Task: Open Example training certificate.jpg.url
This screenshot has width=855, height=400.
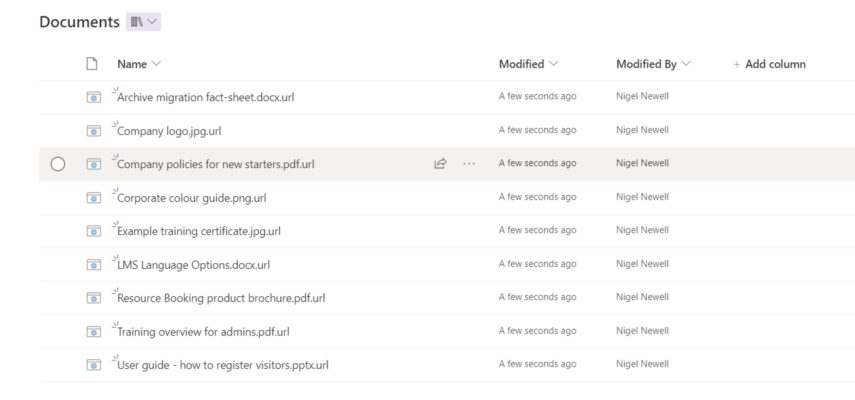Action: (x=198, y=231)
